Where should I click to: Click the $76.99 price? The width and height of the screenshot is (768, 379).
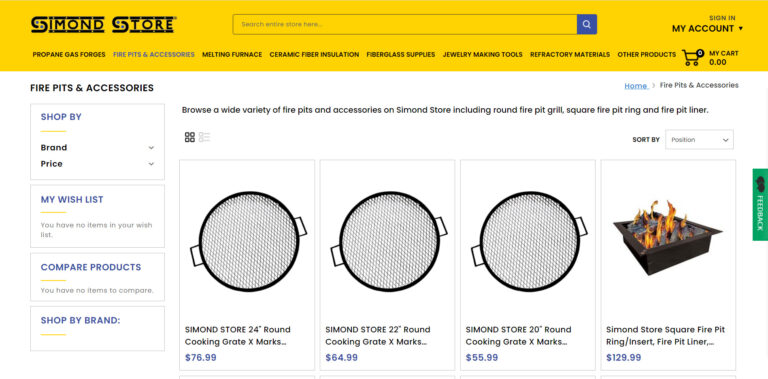pos(200,357)
